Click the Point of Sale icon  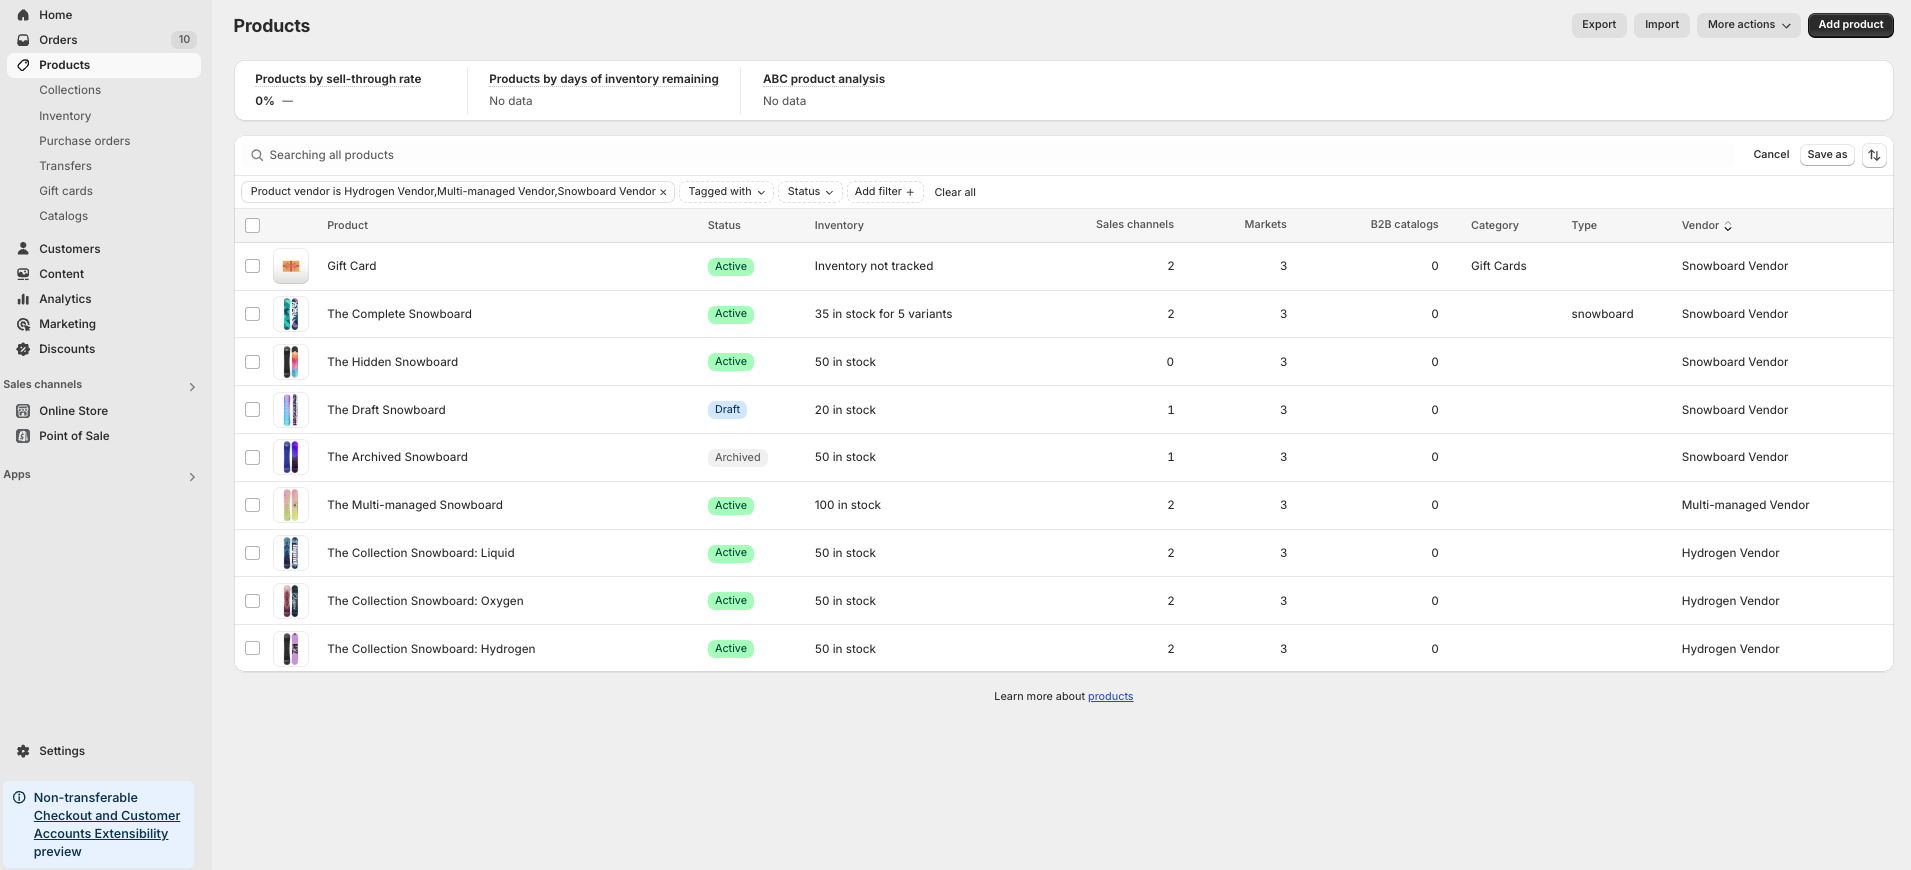(x=23, y=436)
